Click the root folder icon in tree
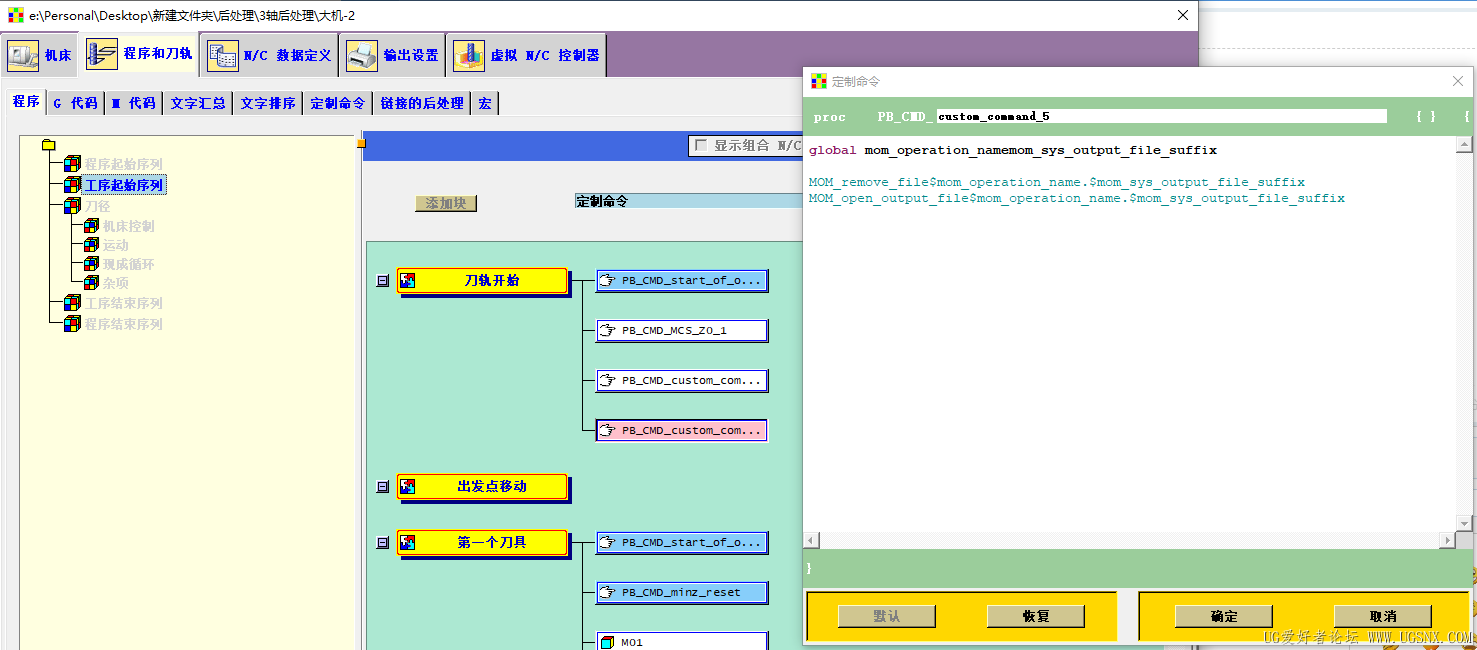Screen dimensions: 1477x650 (x=49, y=145)
